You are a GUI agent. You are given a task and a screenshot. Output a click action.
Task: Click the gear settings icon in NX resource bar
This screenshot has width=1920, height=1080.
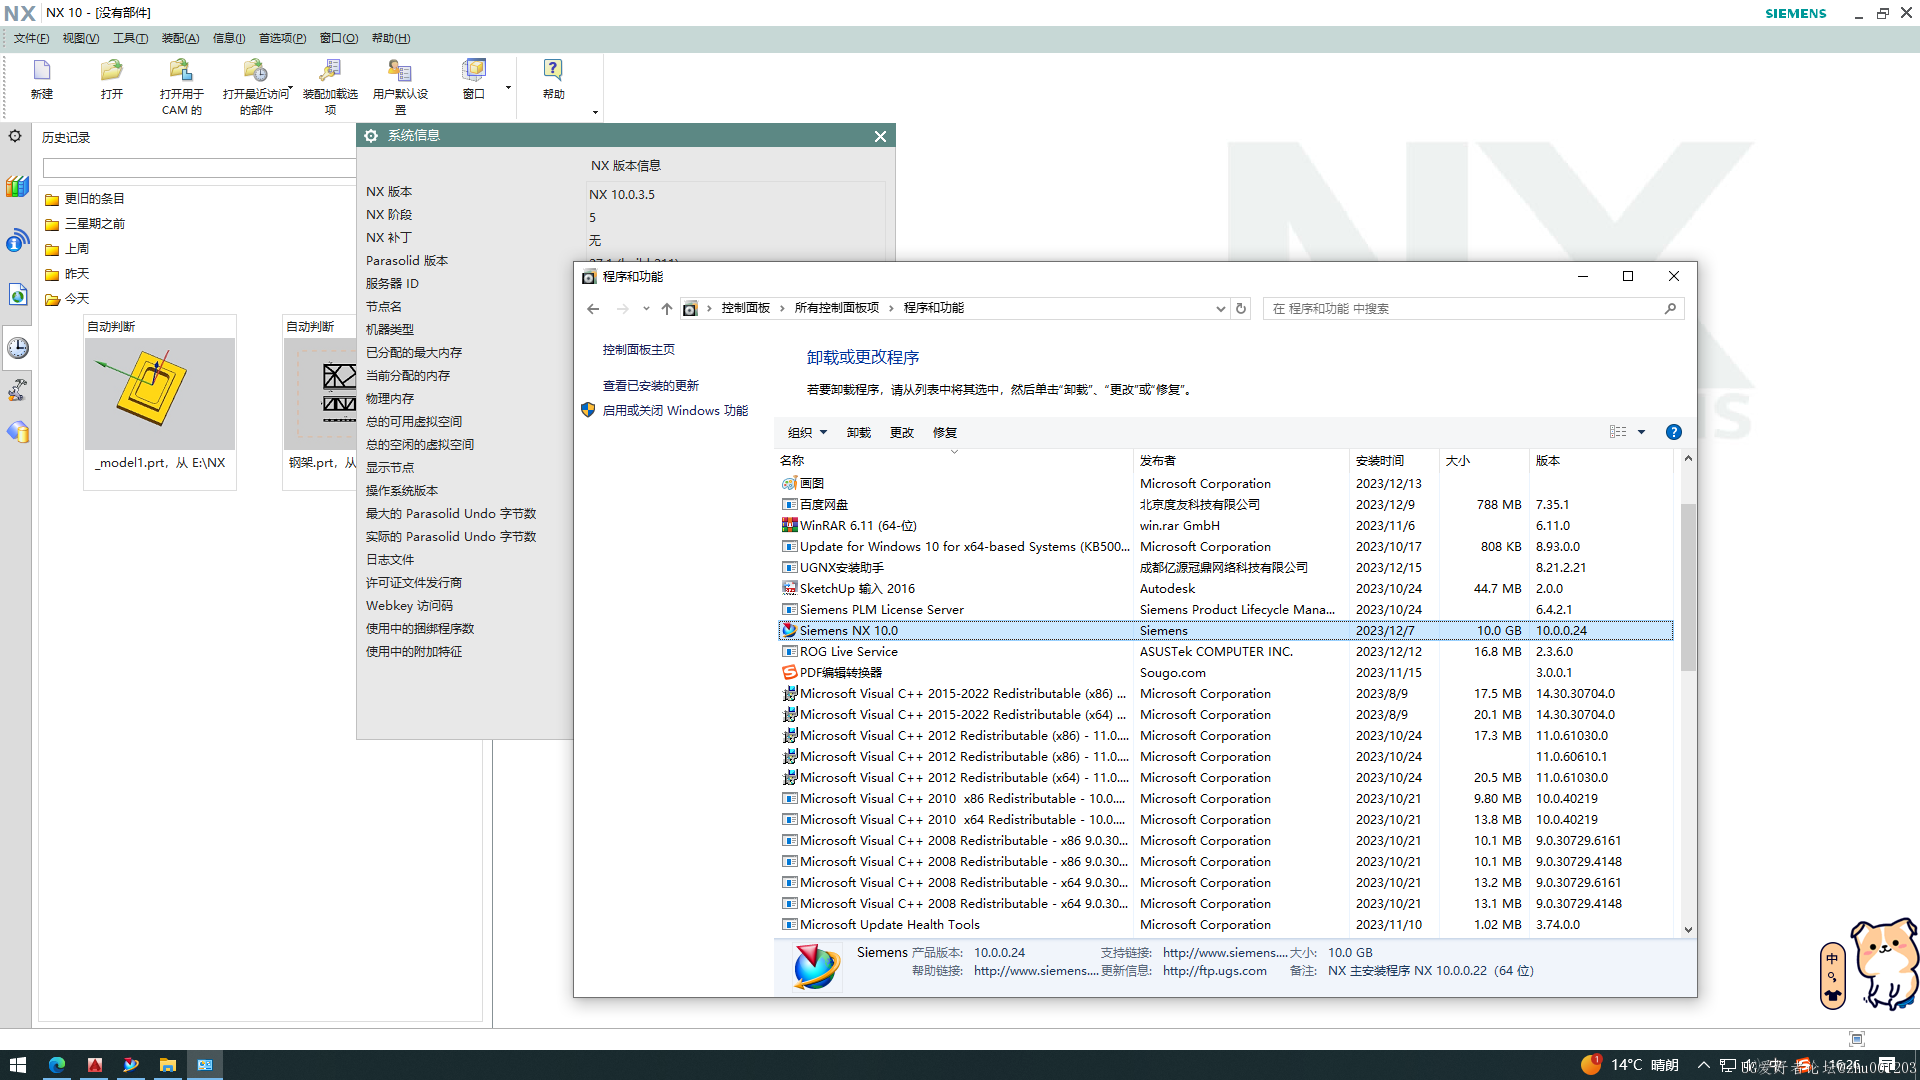click(15, 136)
